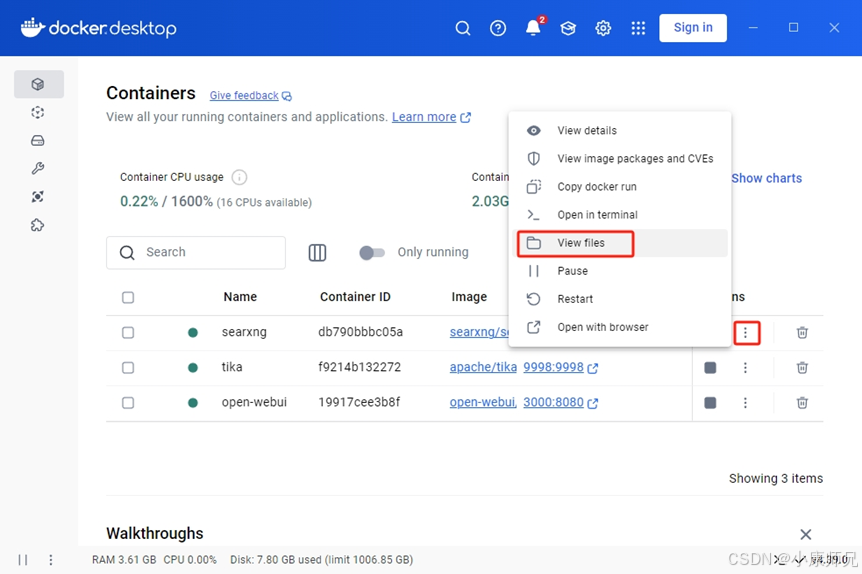Choose Pause from context menu

[x=620, y=271]
